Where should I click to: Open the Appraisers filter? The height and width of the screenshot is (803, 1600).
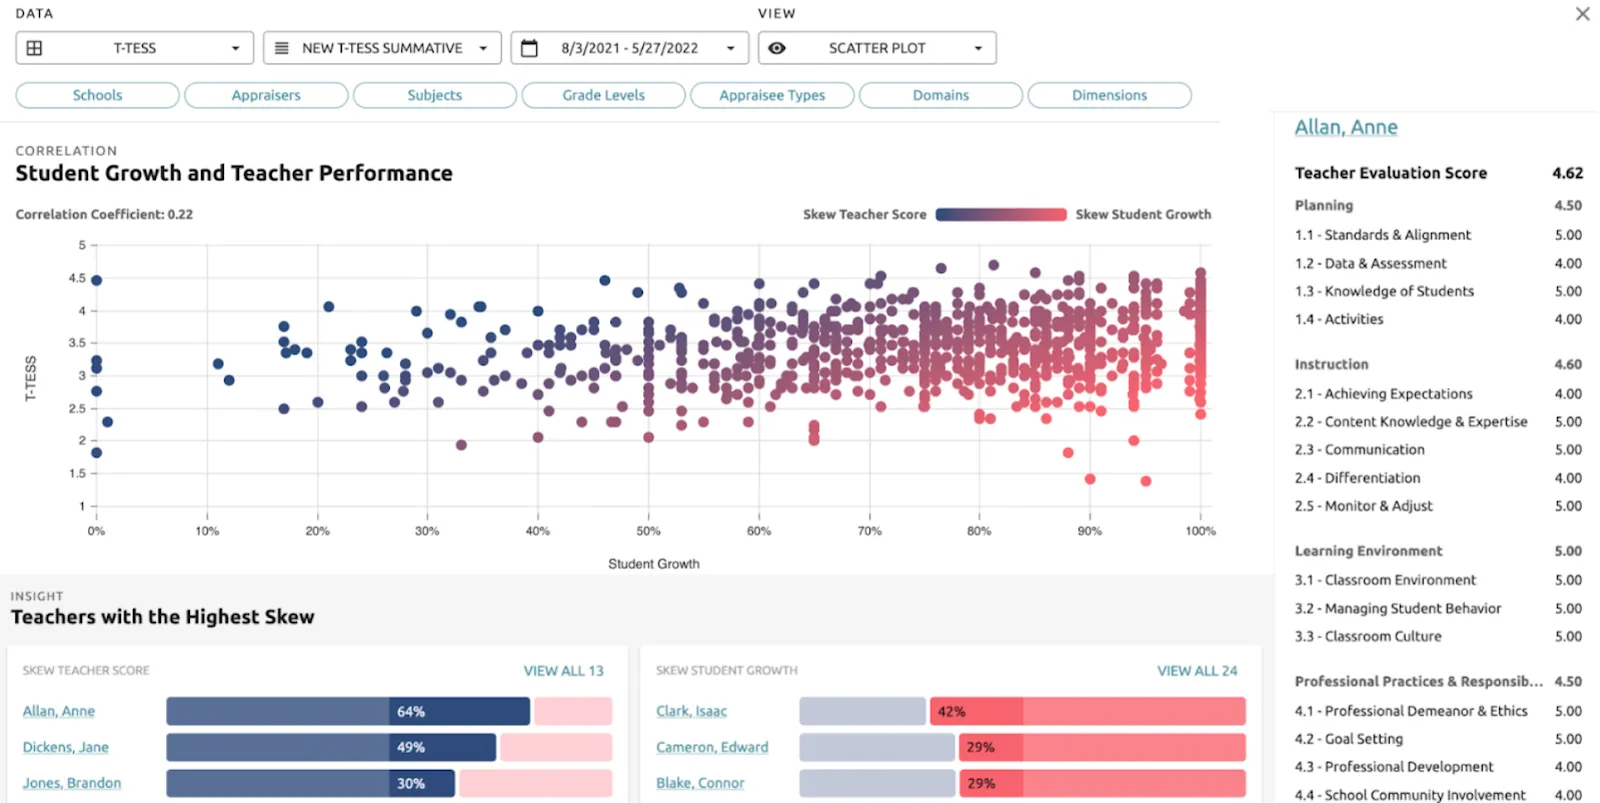(x=265, y=95)
